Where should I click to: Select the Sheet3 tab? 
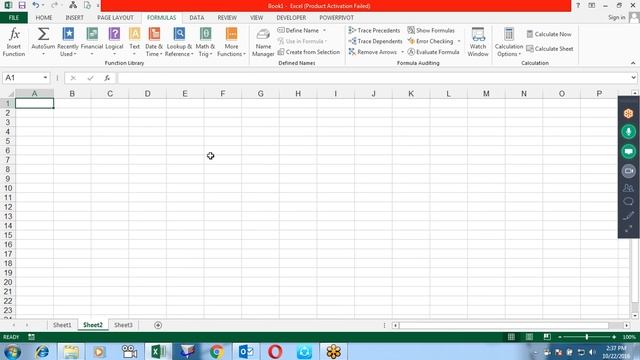coord(123,325)
